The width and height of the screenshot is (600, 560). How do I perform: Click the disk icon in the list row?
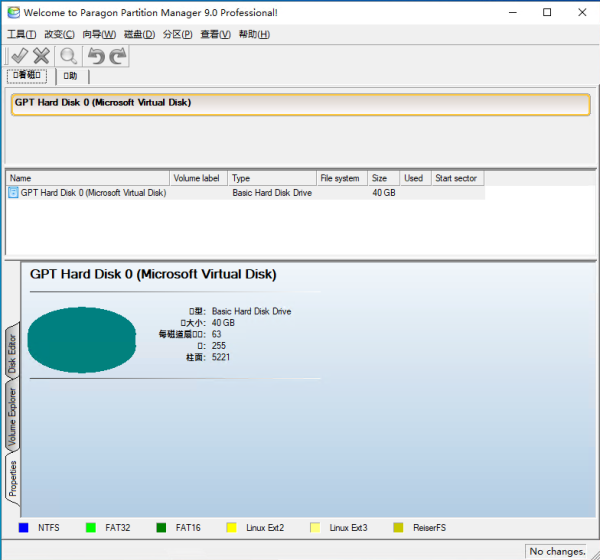[13, 193]
